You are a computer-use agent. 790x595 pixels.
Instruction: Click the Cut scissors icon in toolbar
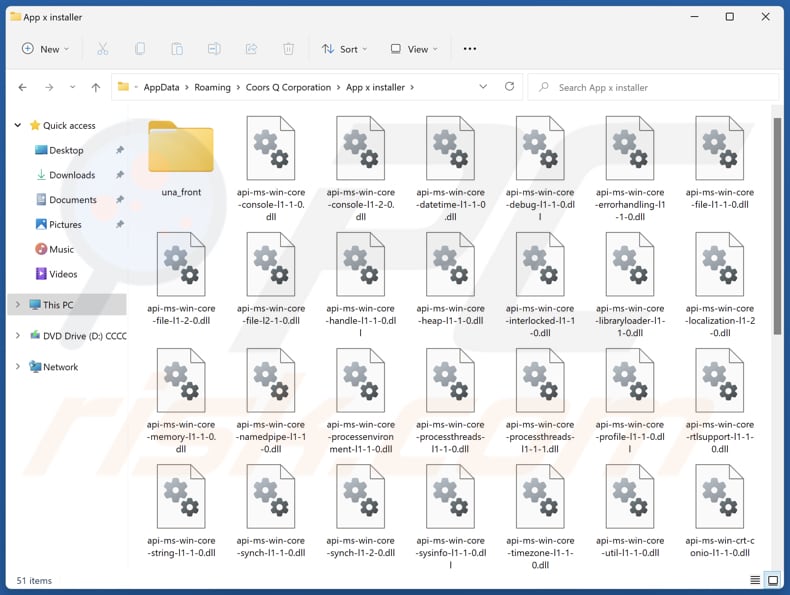[103, 49]
